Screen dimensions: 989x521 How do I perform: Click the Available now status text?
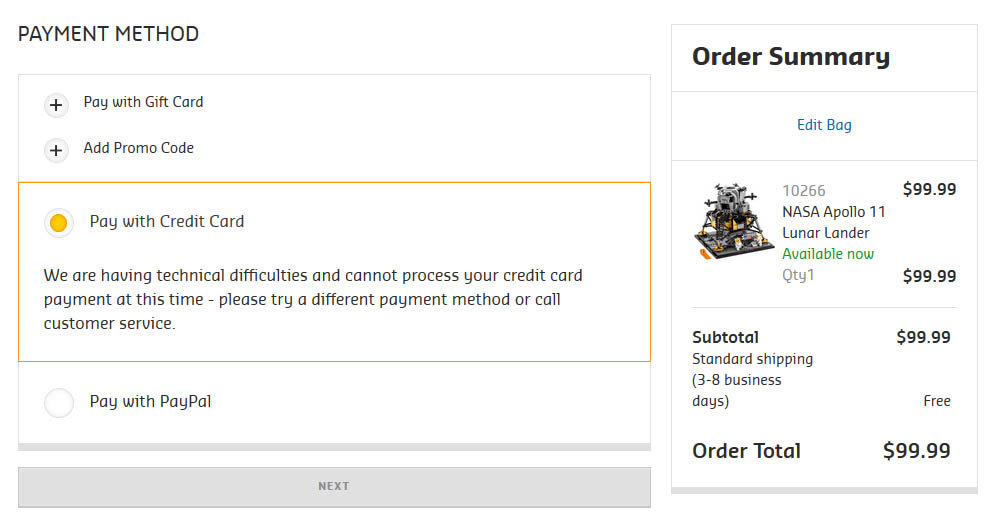828,254
